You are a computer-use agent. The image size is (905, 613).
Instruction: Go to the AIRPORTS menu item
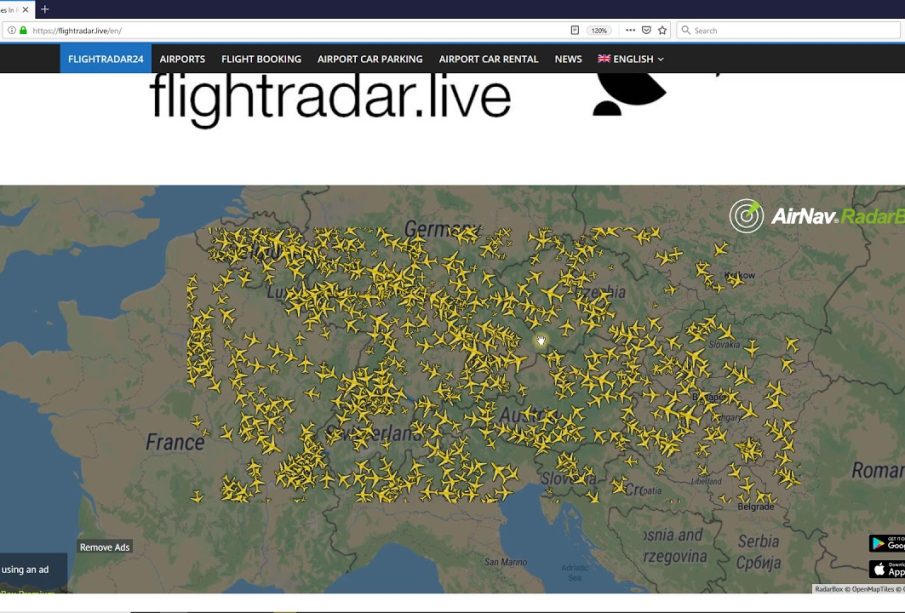[x=182, y=59]
